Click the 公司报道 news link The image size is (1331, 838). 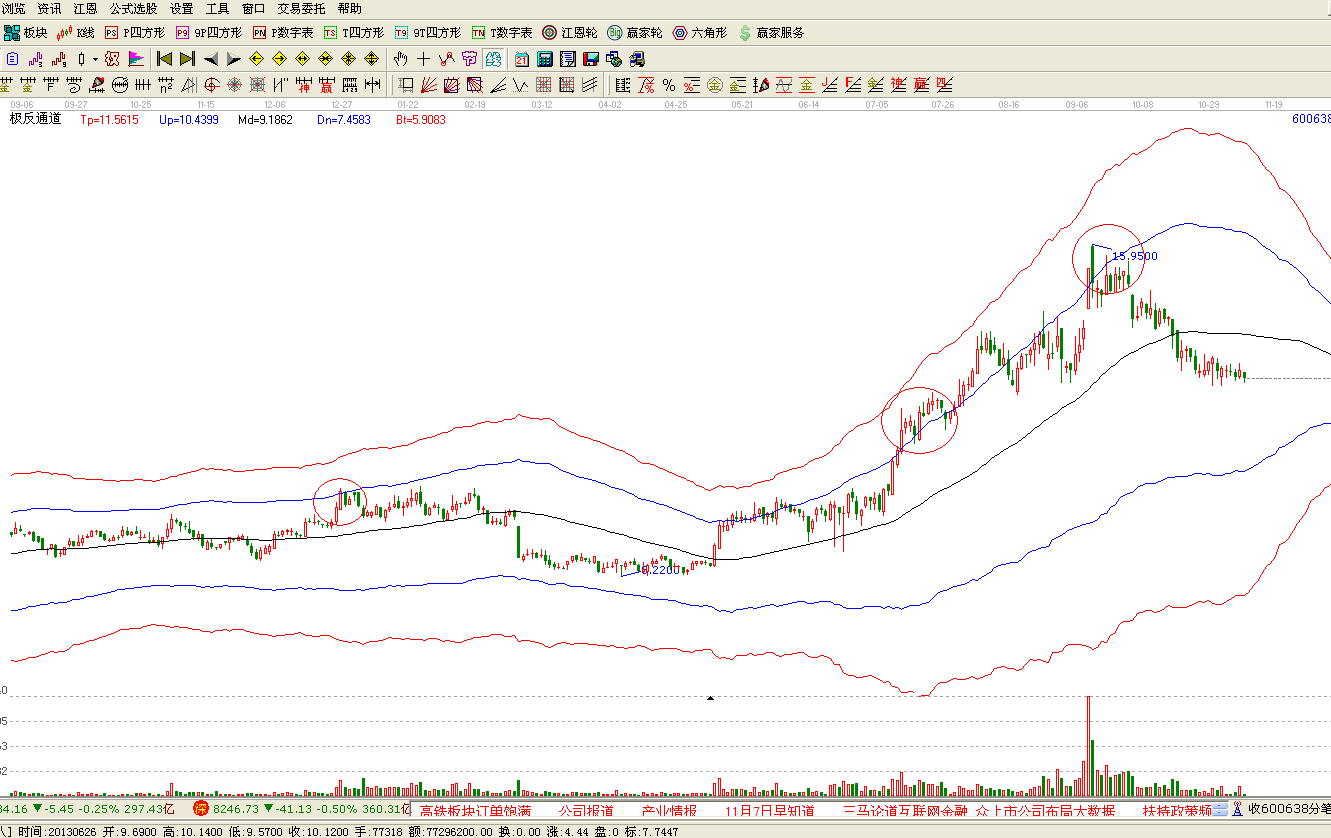pyautogui.click(x=586, y=810)
